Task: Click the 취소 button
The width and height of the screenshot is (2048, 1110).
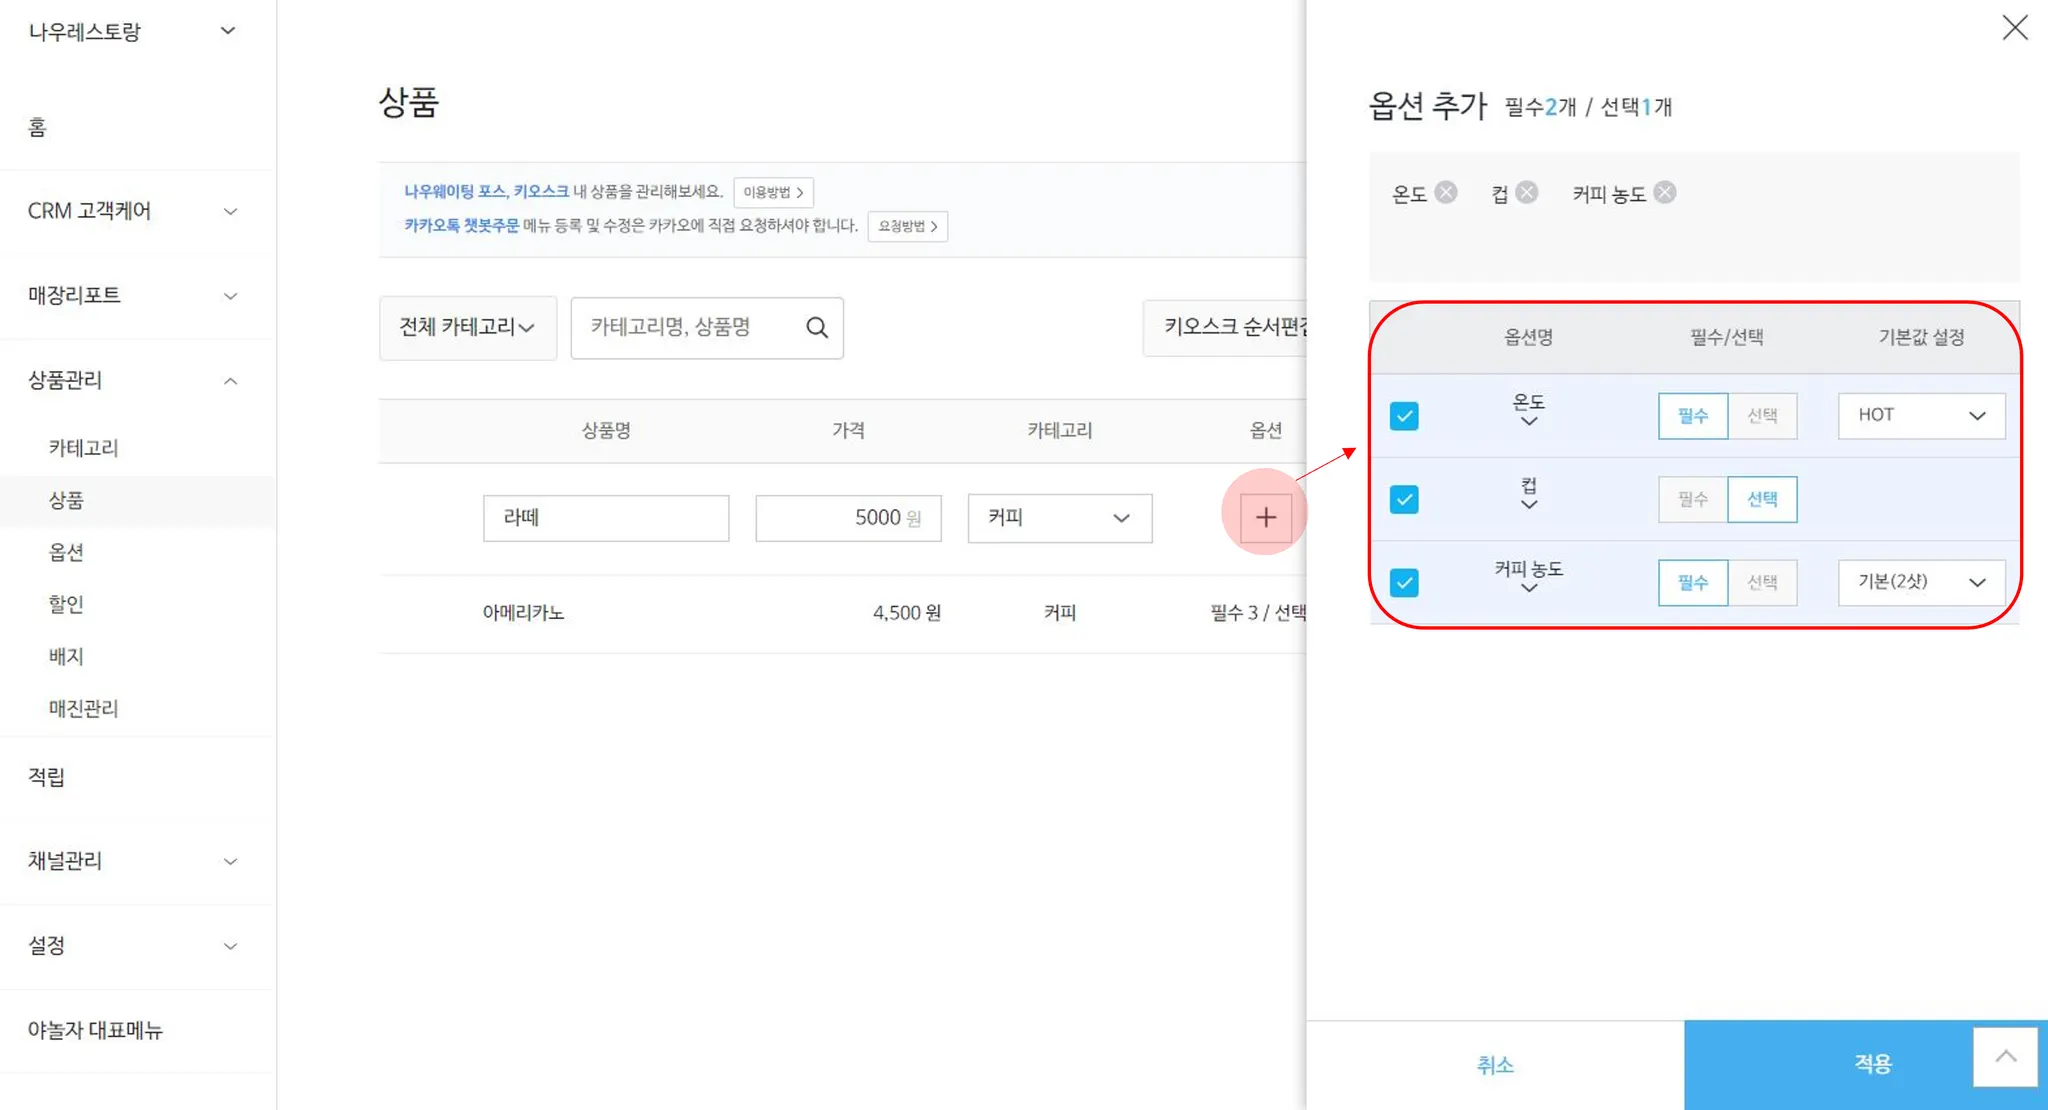Action: click(x=1495, y=1065)
